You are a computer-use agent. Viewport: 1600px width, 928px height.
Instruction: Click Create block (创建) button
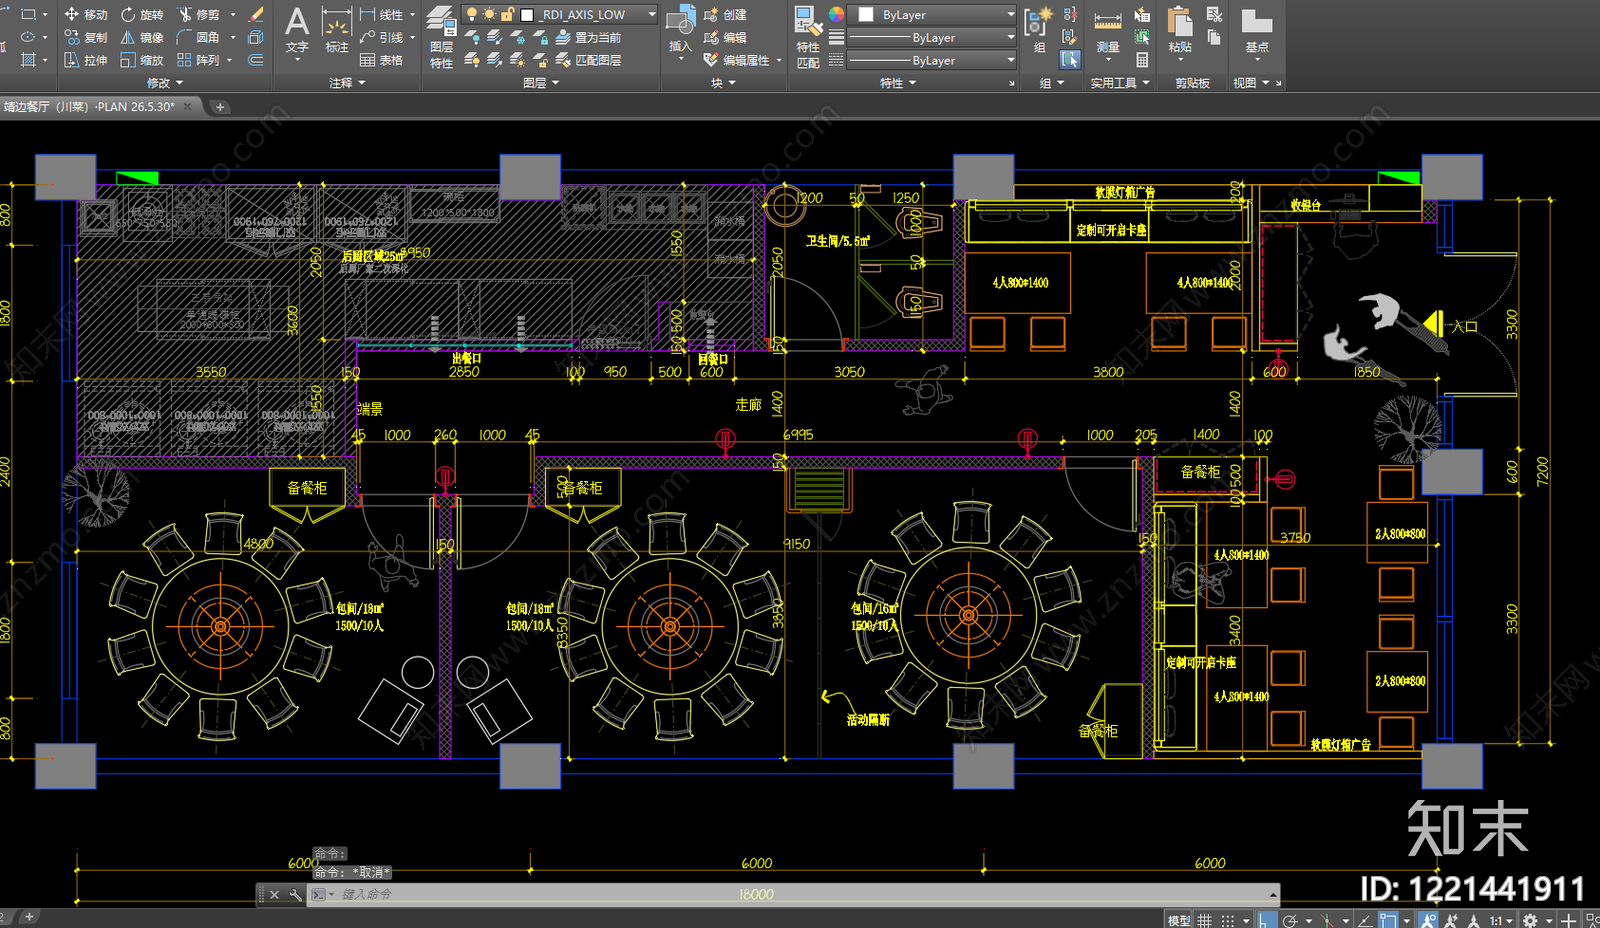click(725, 15)
